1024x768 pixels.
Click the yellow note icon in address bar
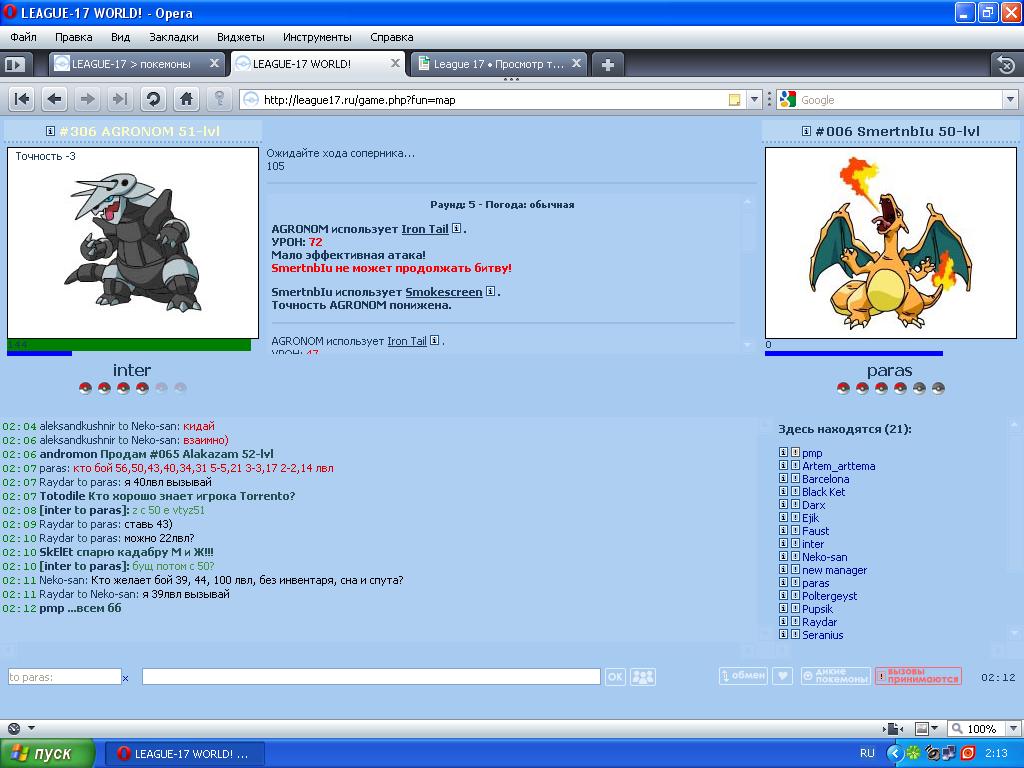(735, 100)
